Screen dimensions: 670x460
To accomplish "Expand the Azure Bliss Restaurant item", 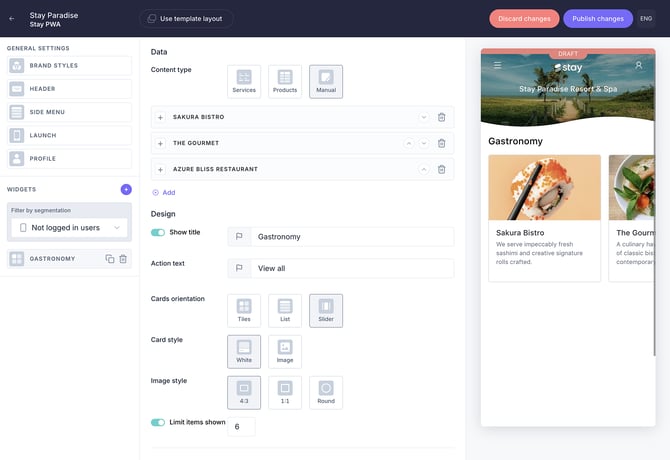I will (x=160, y=170).
